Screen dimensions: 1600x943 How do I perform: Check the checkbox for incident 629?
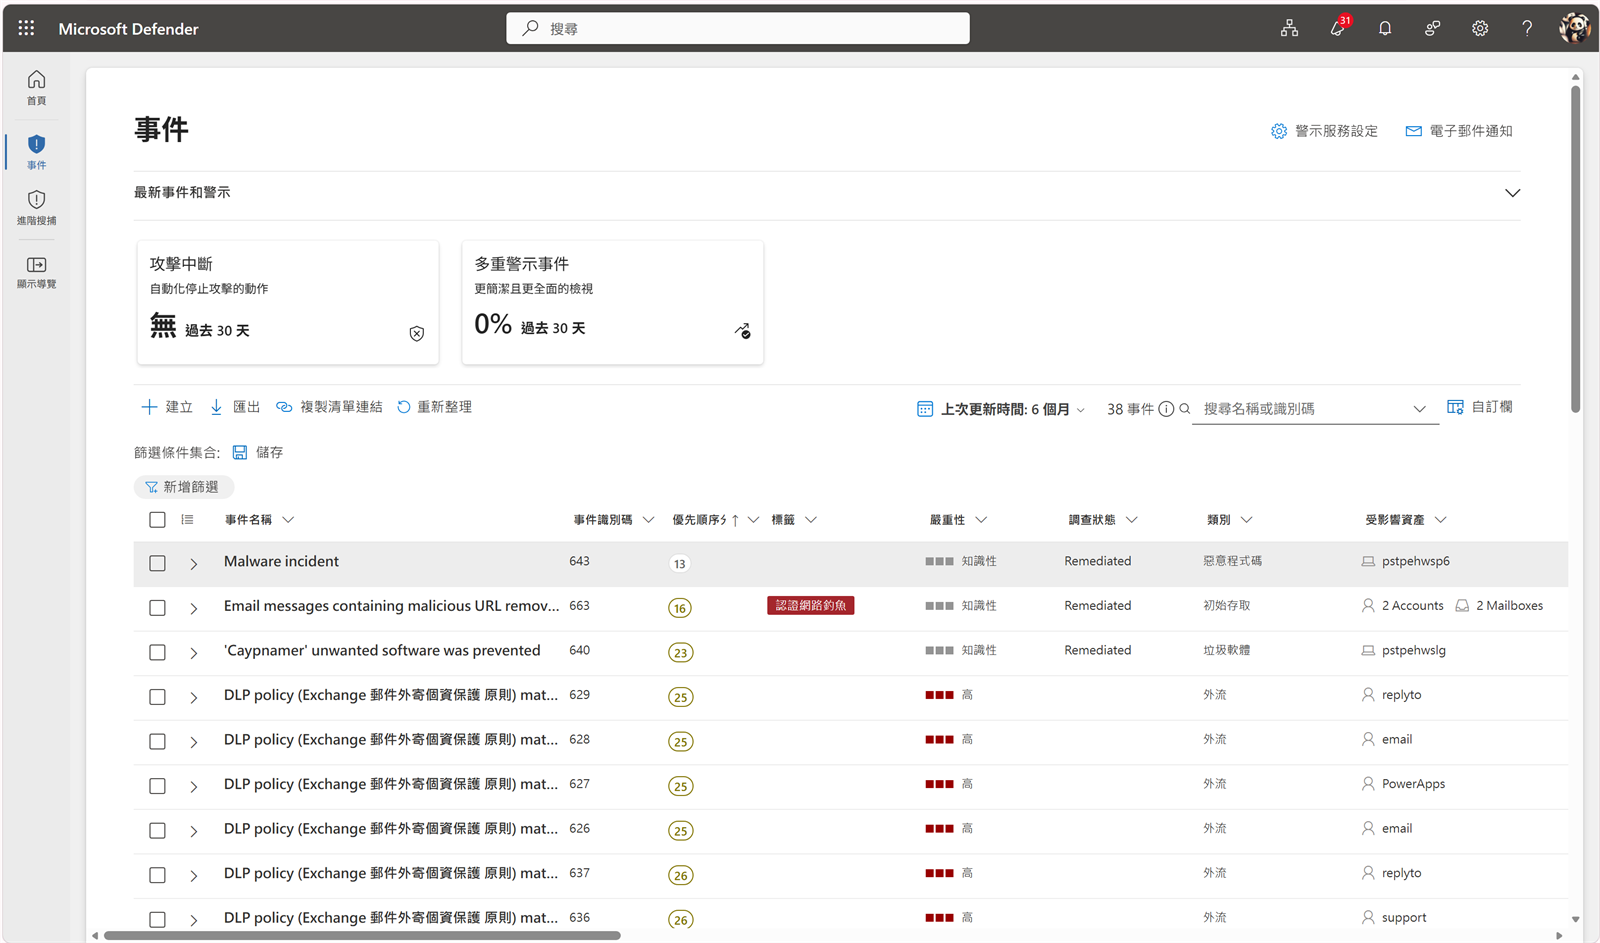(x=157, y=697)
